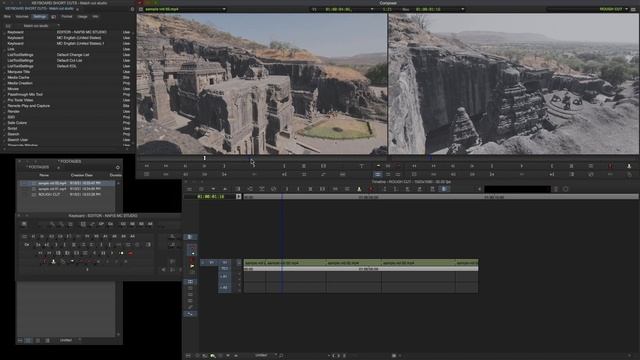
Task: Click the red marker icon in timeline toolbar
Action: coord(371,189)
